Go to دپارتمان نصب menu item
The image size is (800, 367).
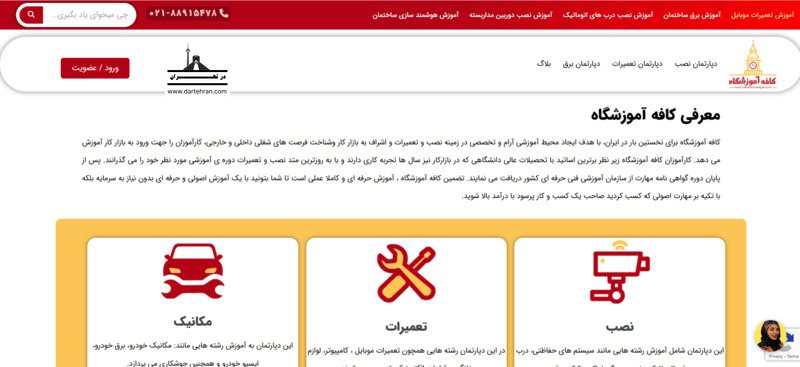point(696,64)
